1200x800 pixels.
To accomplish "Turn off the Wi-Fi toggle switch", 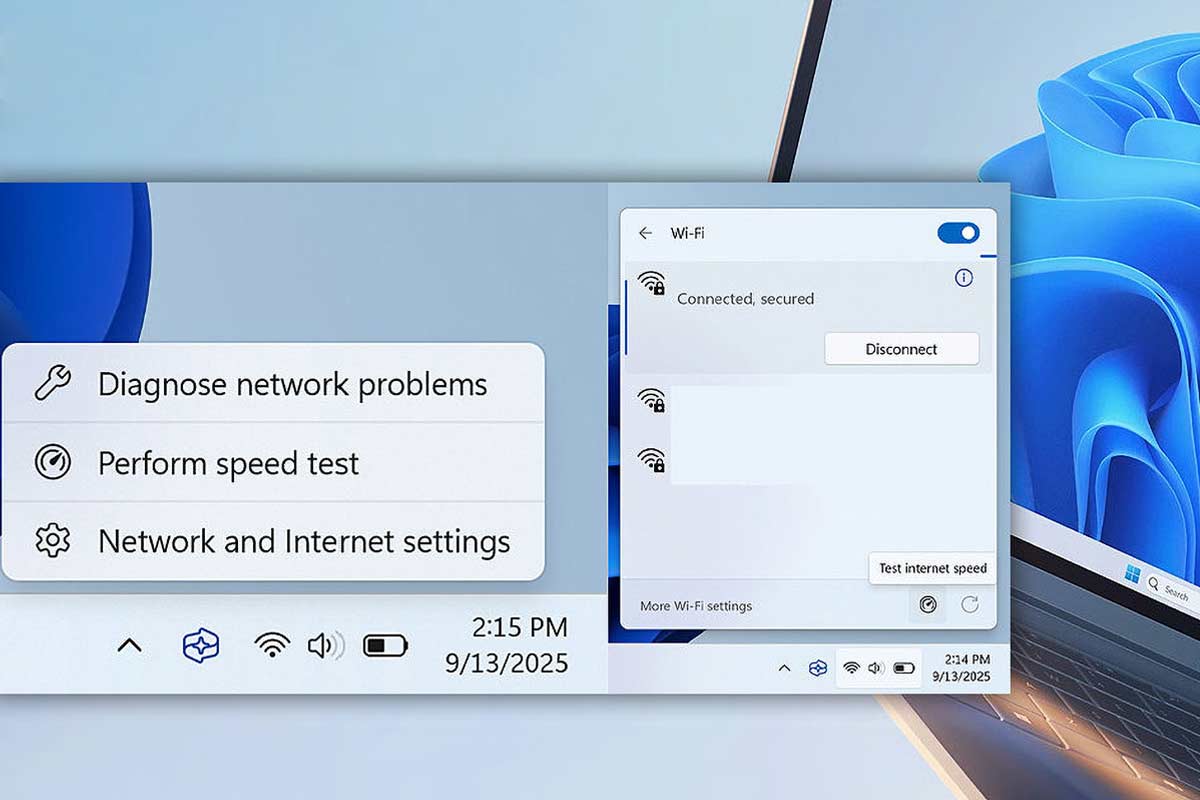I will [958, 233].
